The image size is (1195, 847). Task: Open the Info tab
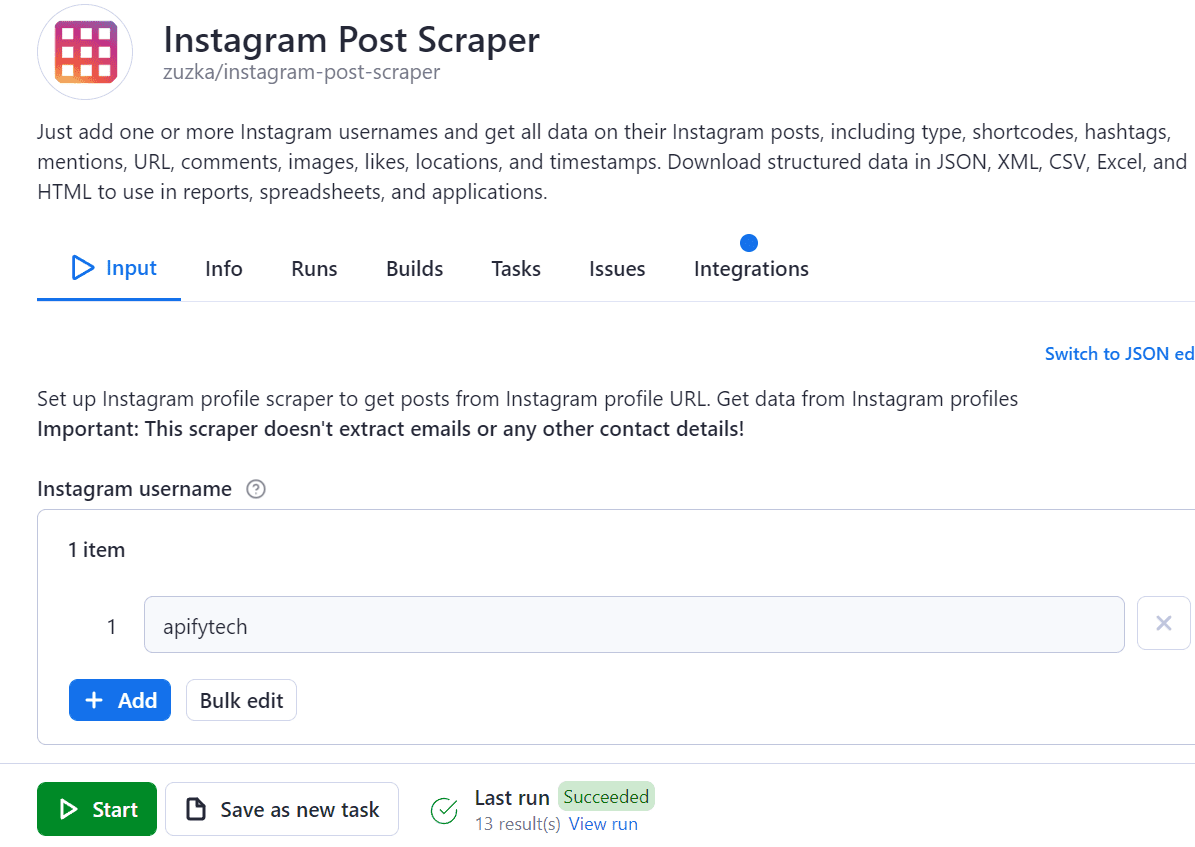(x=223, y=268)
